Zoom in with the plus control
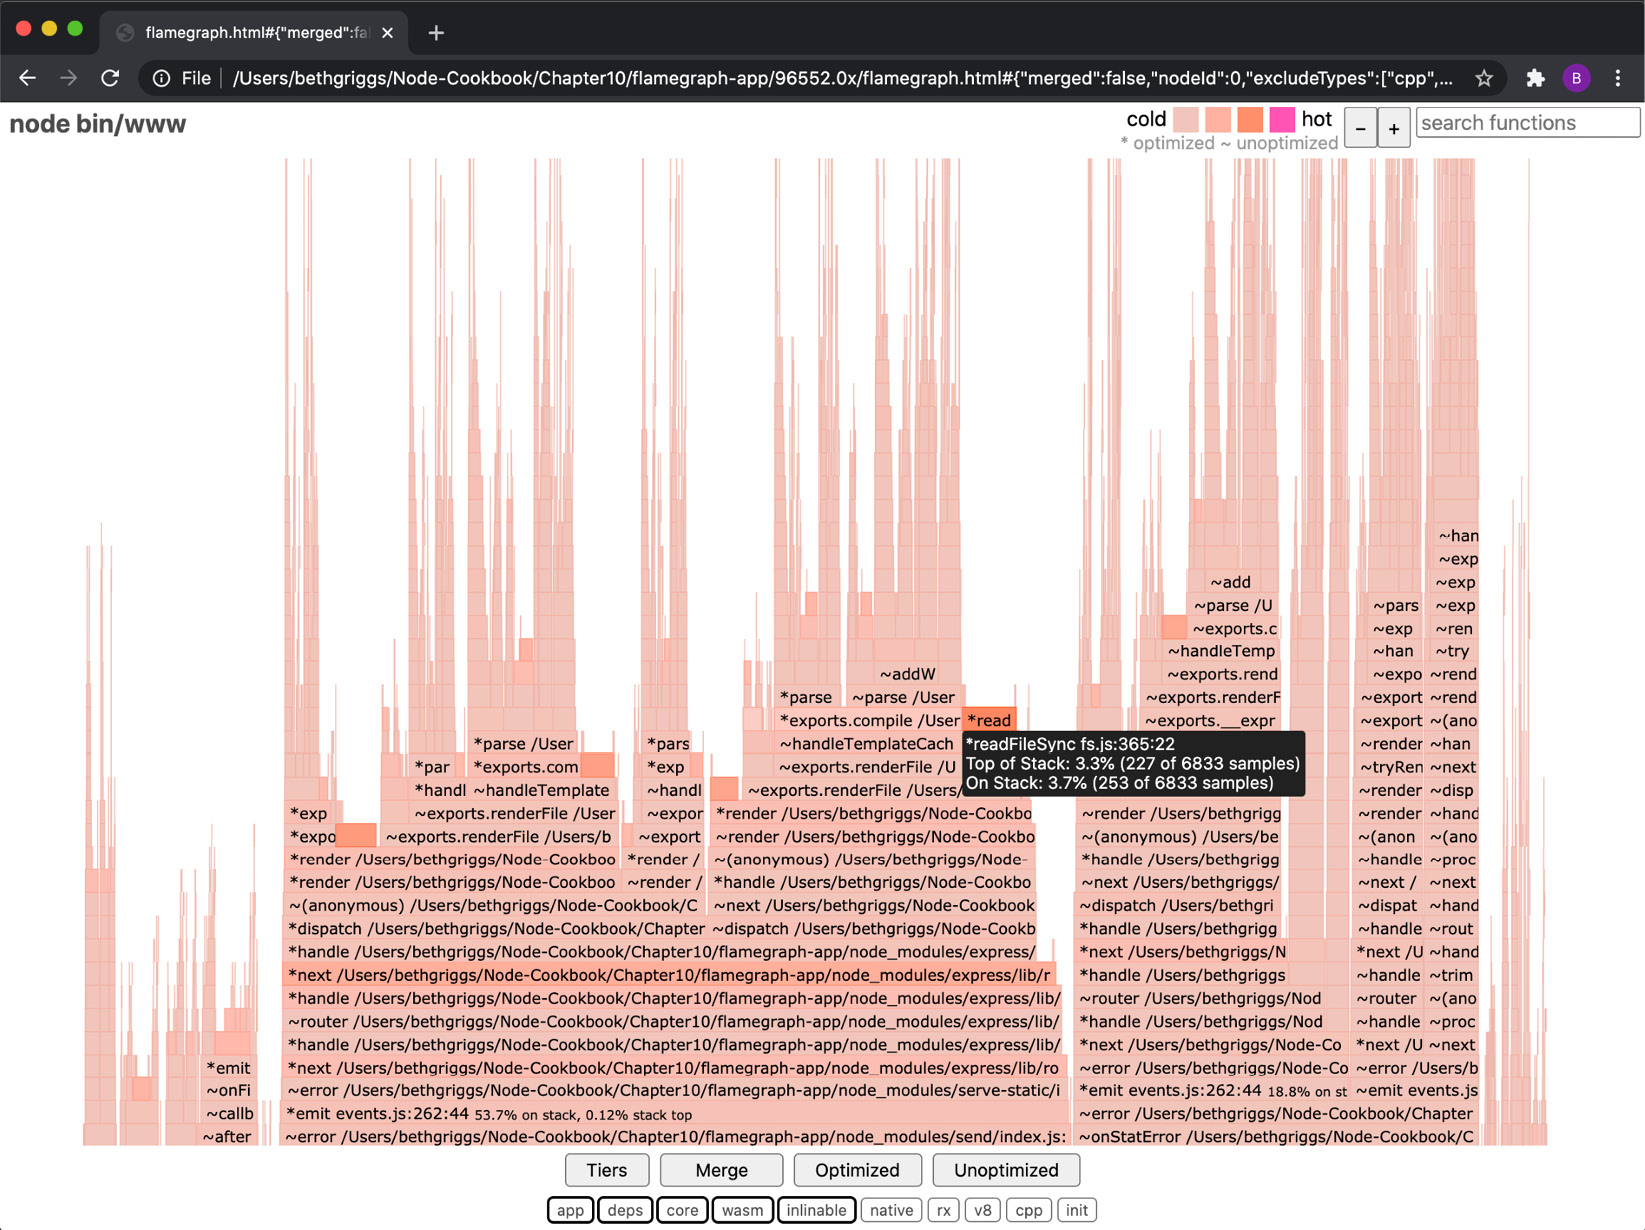Screen dimensions: 1645x1230 (x=1394, y=128)
